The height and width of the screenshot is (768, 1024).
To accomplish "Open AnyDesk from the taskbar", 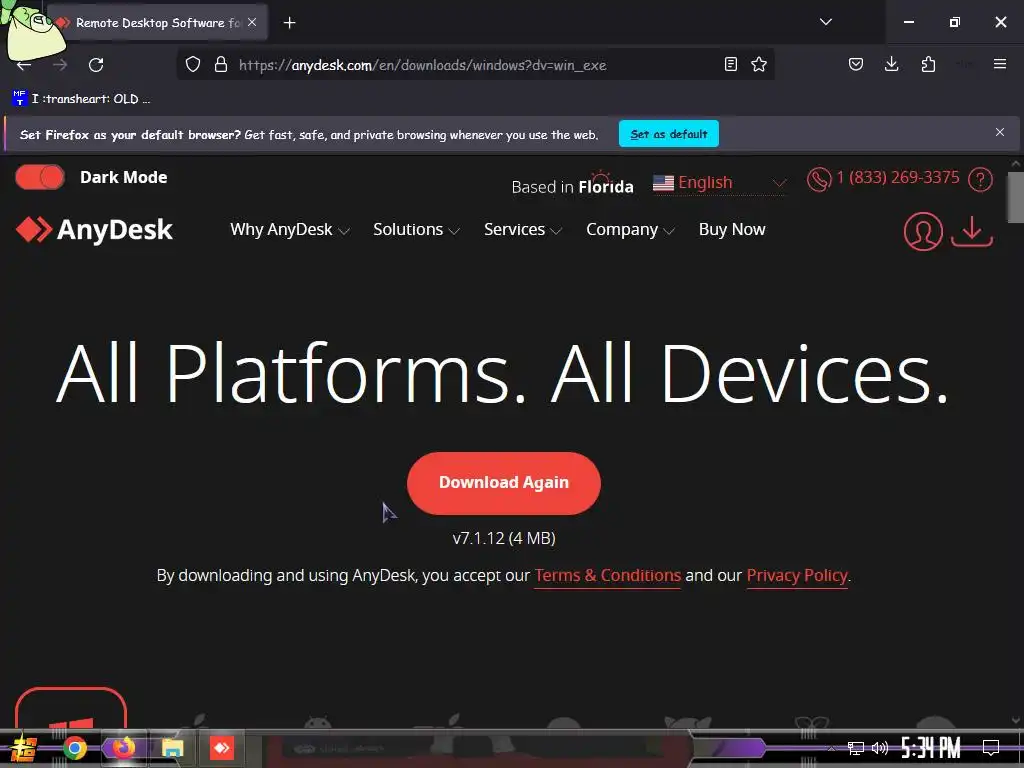I will pyautogui.click(x=221, y=748).
